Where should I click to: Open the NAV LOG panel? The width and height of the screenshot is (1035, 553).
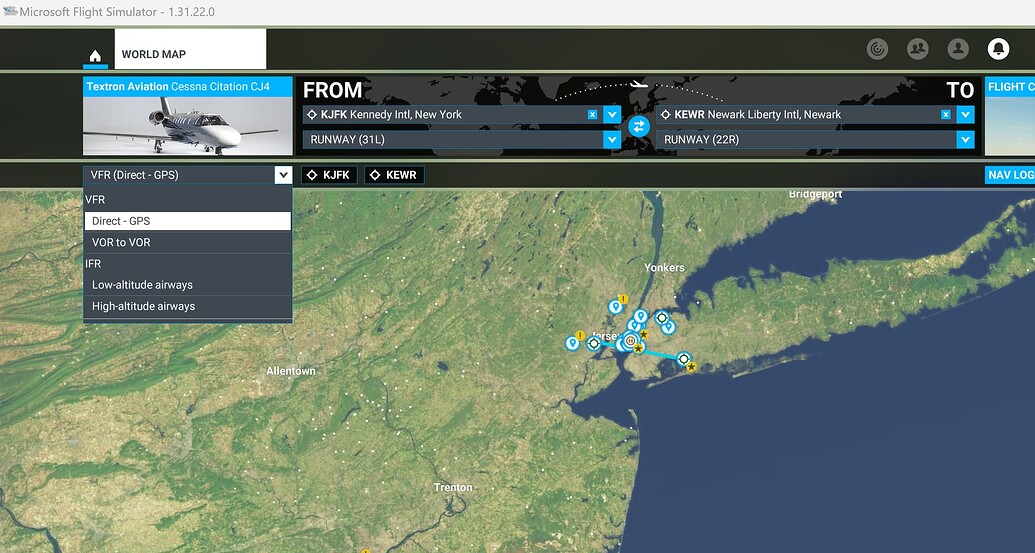click(x=1009, y=175)
